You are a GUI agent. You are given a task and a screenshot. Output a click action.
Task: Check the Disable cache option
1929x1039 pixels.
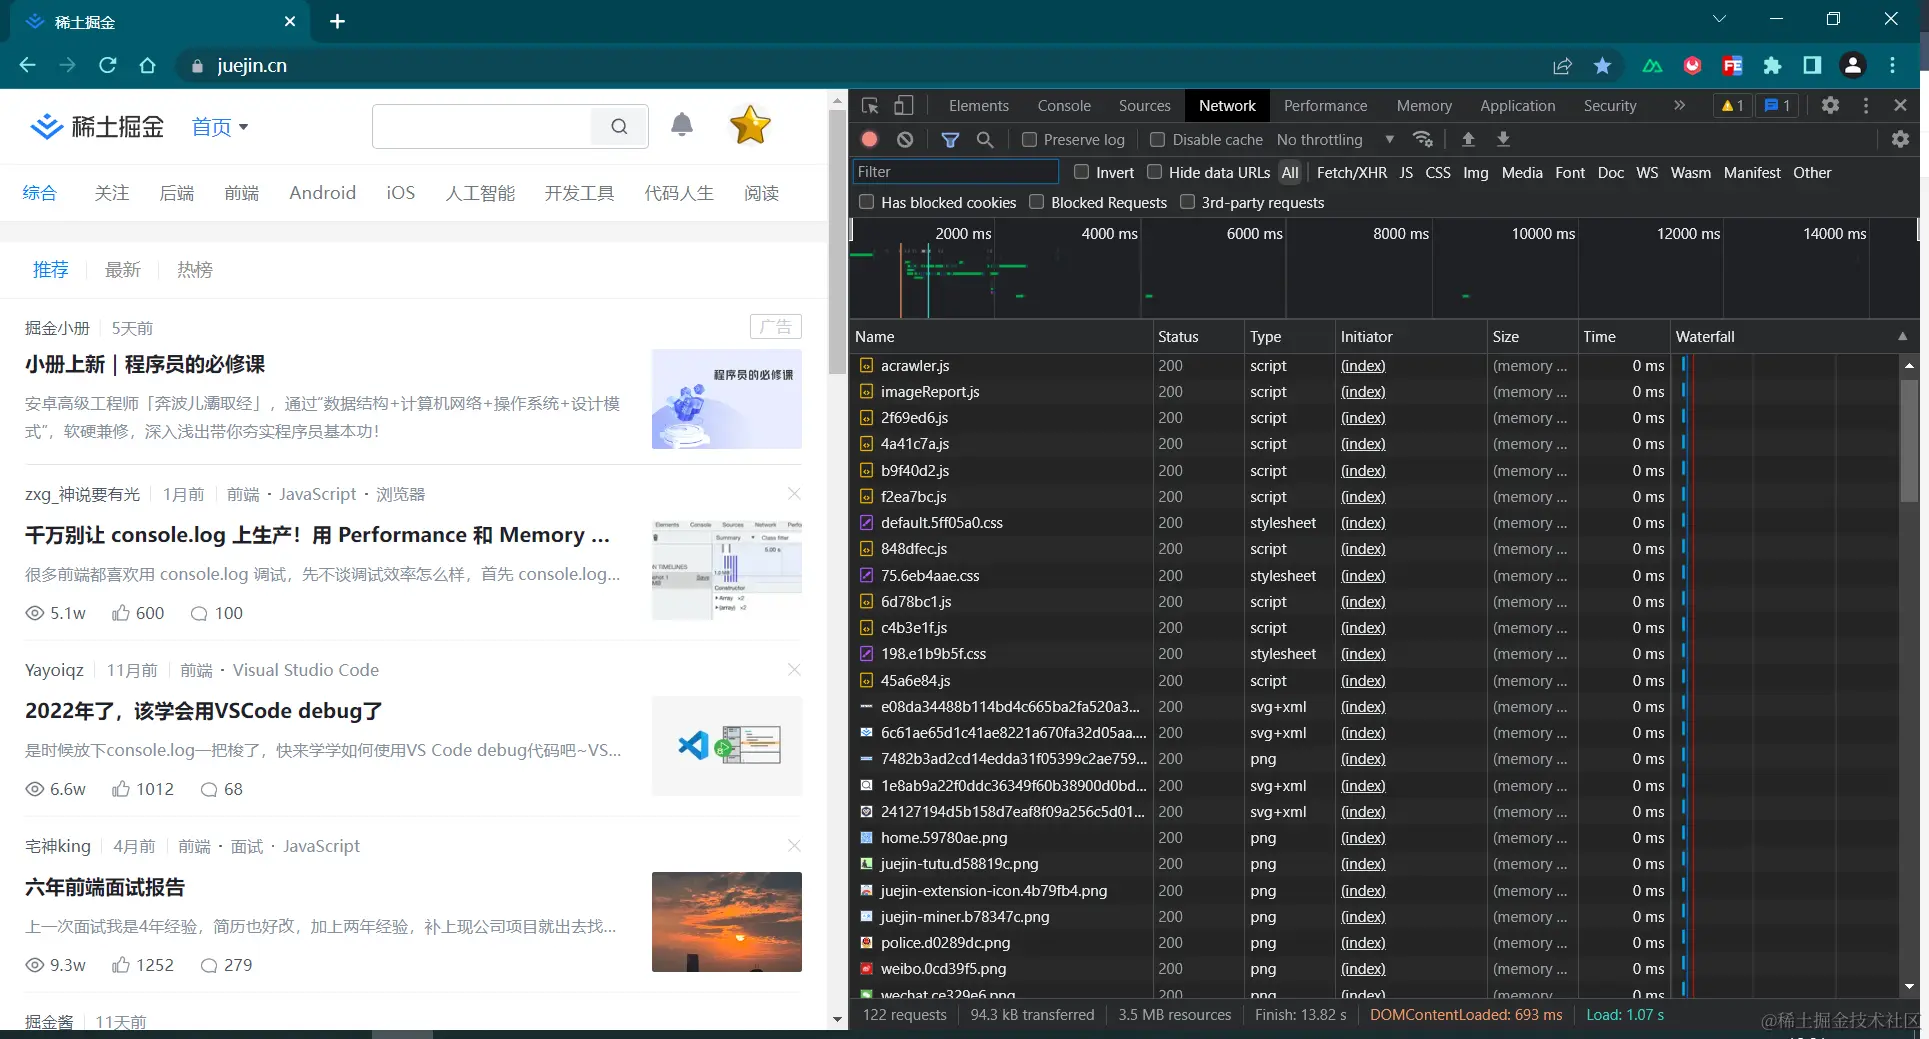pos(1158,140)
